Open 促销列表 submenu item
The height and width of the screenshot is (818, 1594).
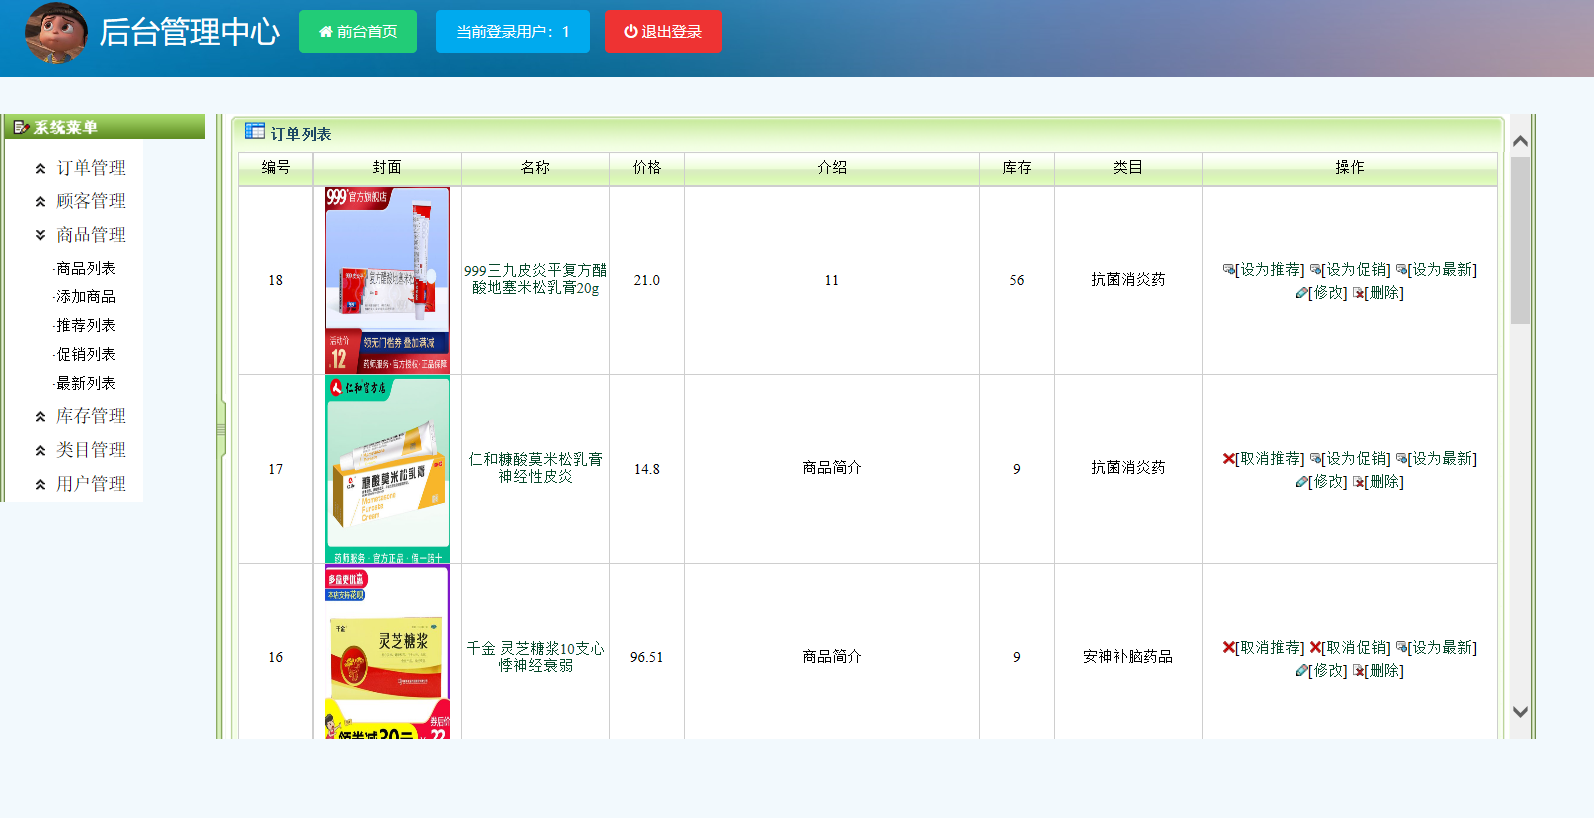click(85, 355)
